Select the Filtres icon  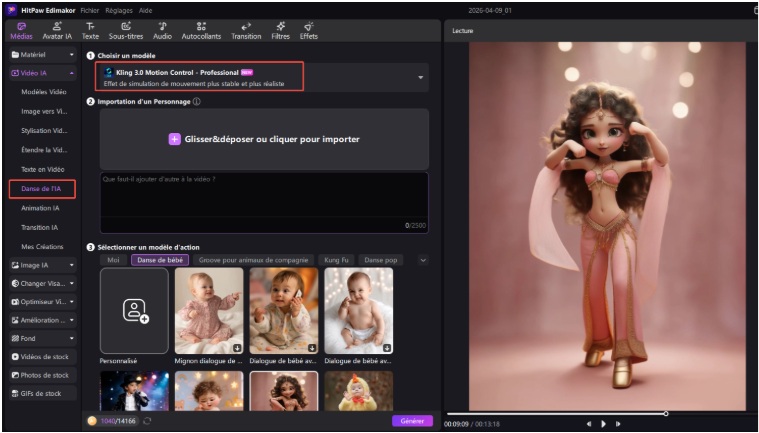coord(281,25)
